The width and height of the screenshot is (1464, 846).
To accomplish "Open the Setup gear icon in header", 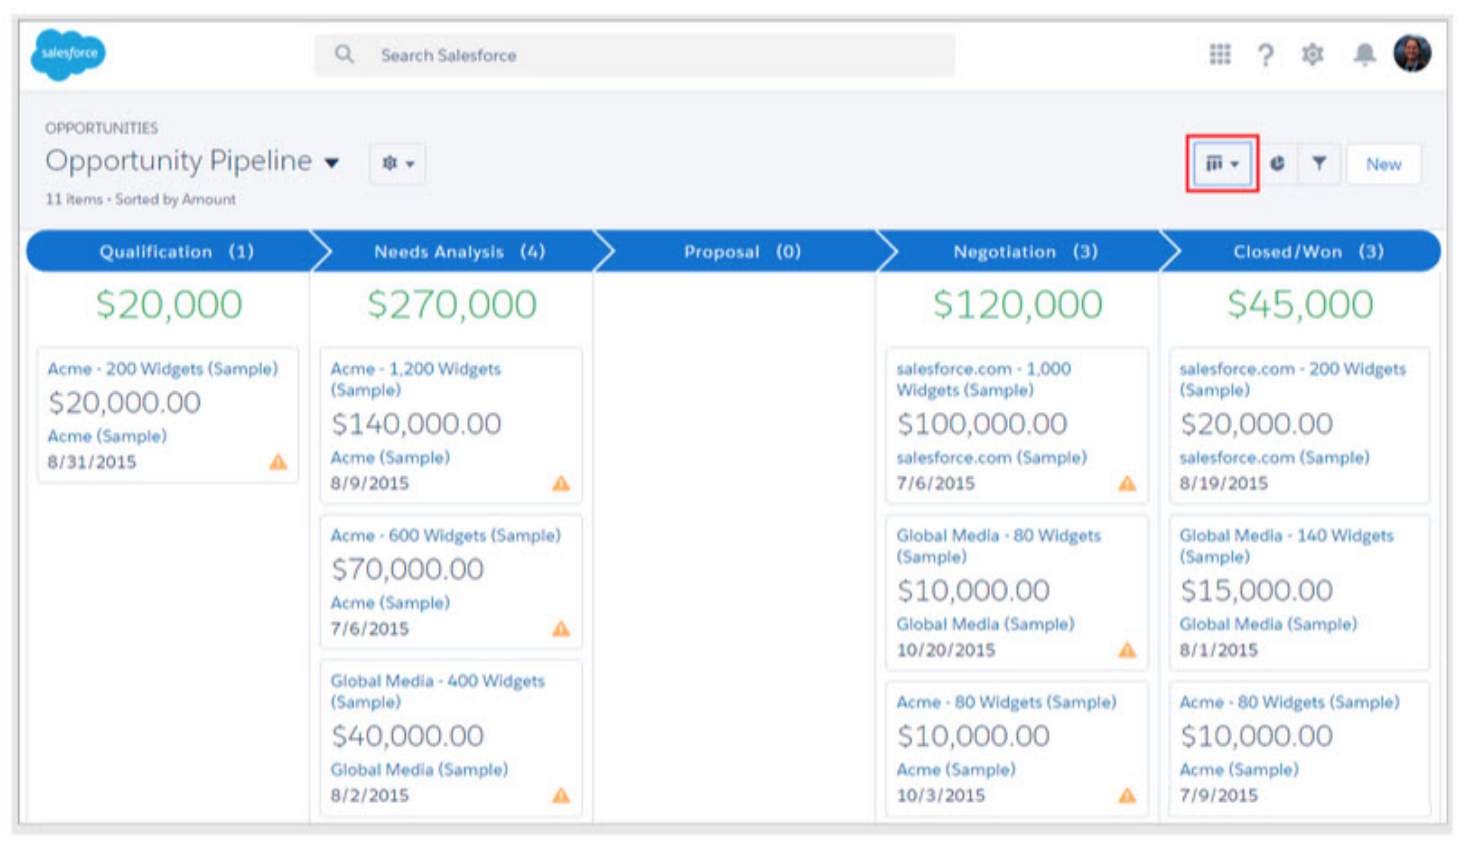I will click(1312, 54).
